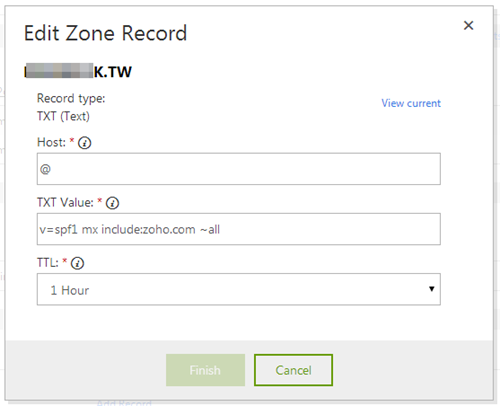Open the TTL info icon
Screen dimensions: 500x406
pos(77,263)
